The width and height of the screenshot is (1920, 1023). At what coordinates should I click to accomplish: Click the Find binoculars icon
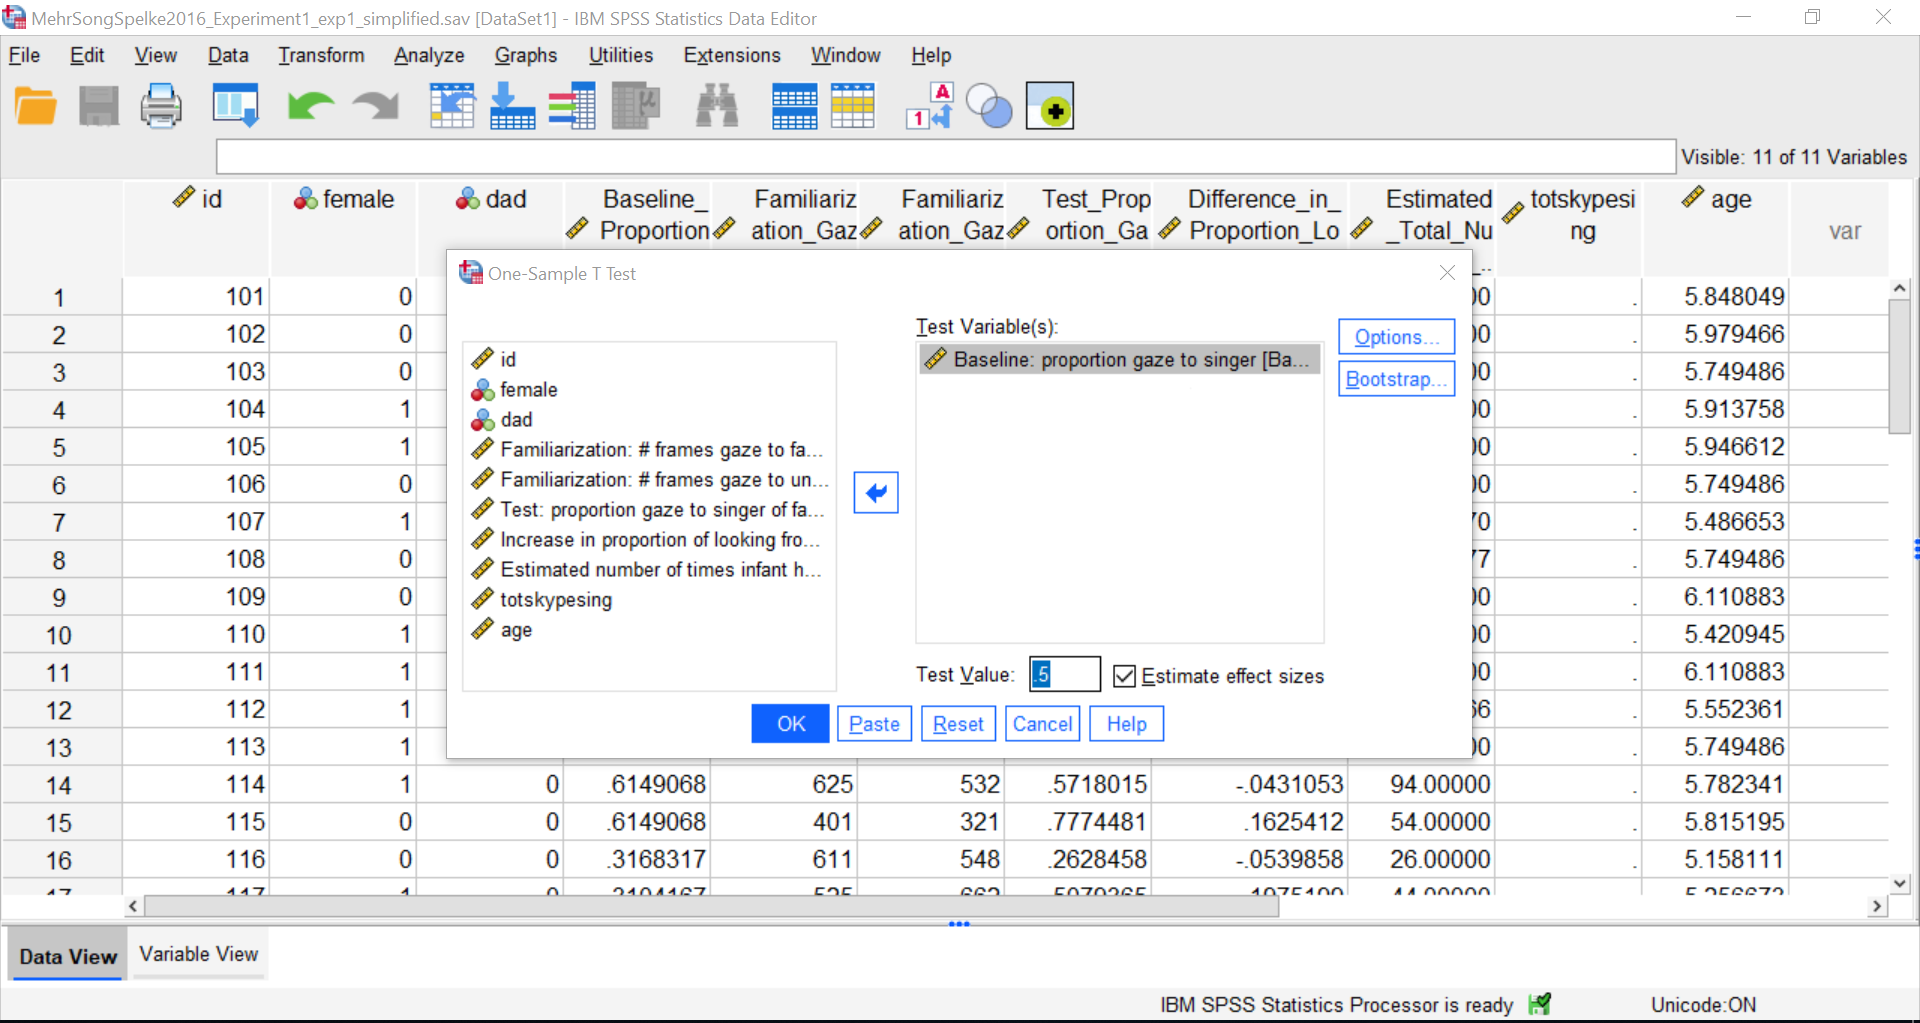pyautogui.click(x=717, y=106)
